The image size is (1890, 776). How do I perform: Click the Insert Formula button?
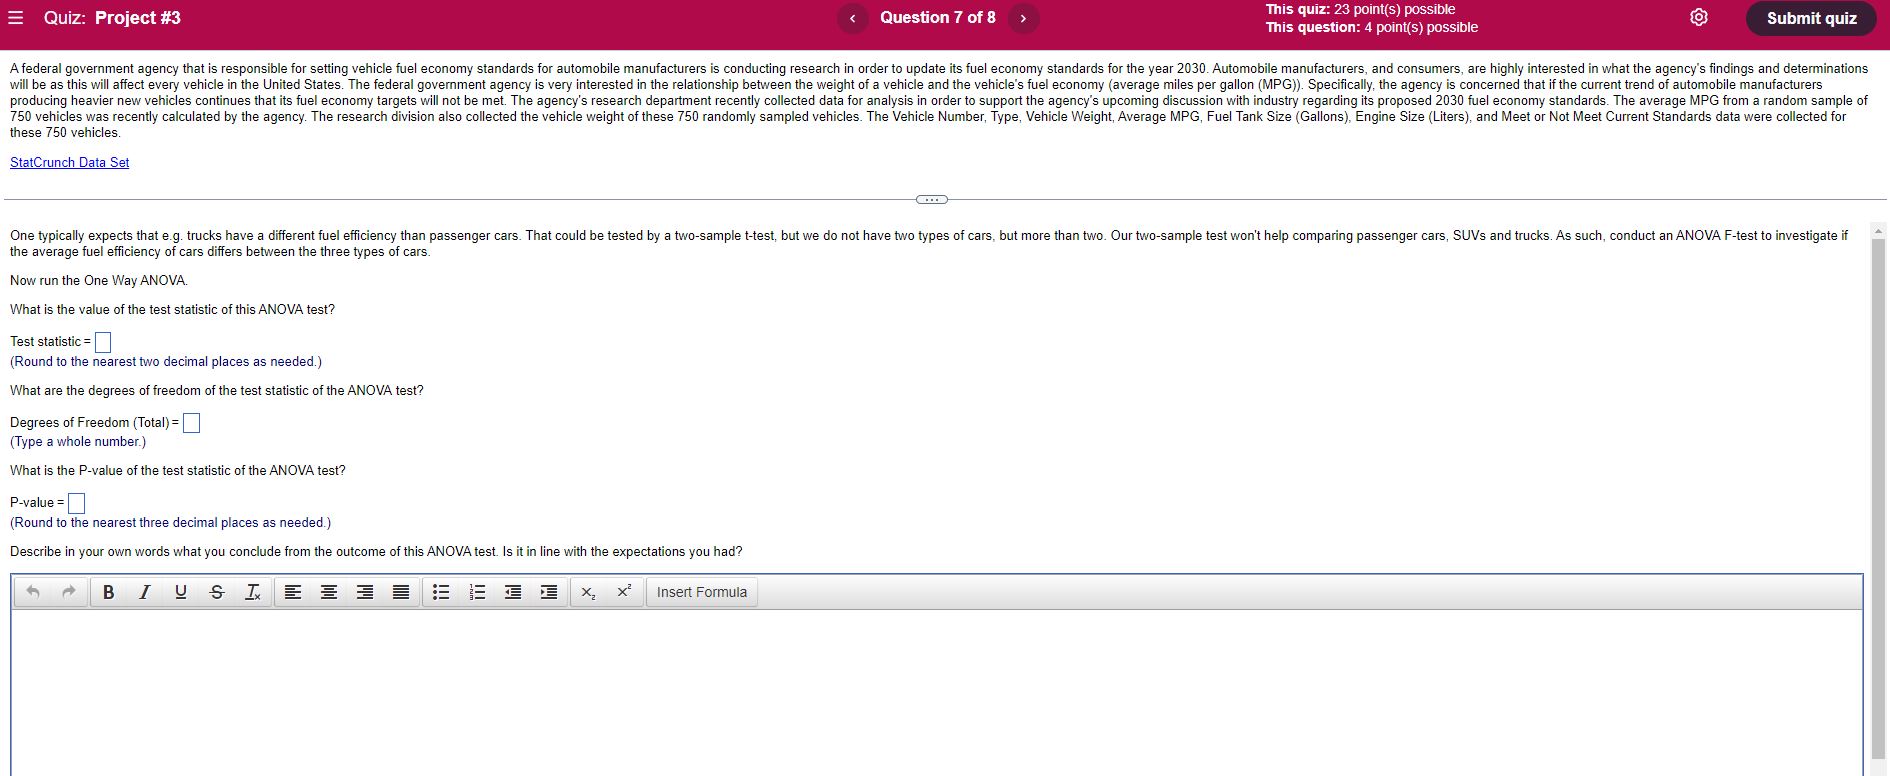(702, 592)
